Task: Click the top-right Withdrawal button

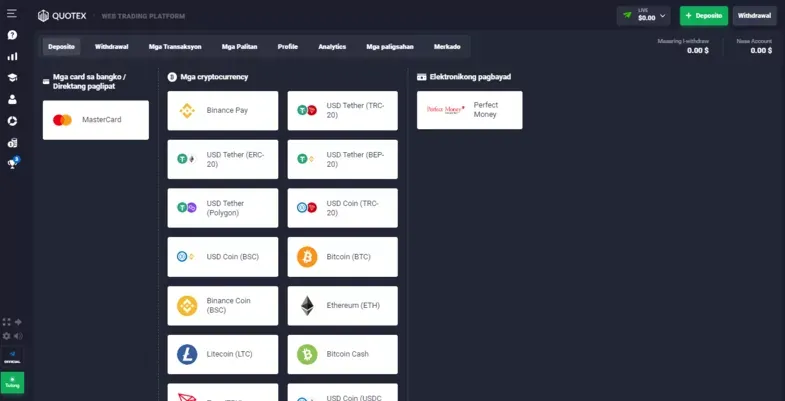Action: 754,16
